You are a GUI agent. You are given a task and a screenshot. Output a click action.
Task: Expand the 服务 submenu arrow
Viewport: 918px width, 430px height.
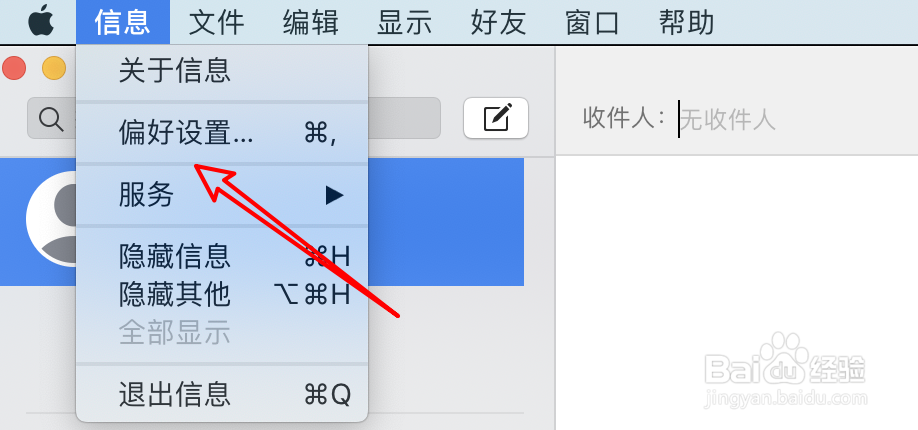pos(334,195)
